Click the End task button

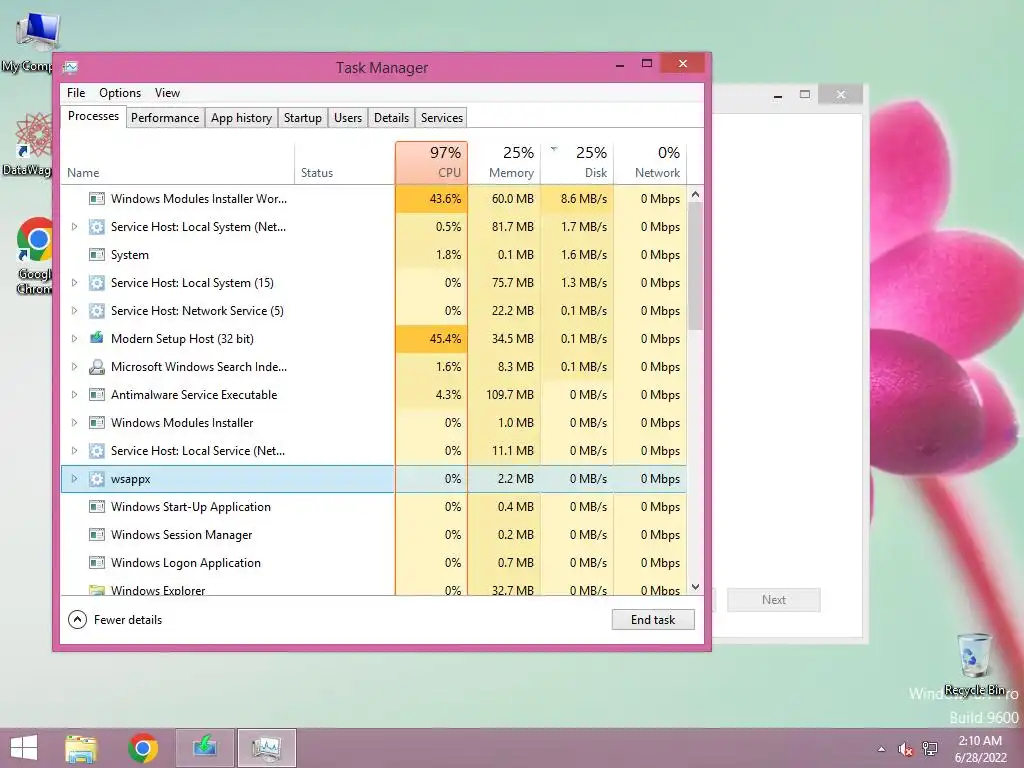tap(653, 620)
